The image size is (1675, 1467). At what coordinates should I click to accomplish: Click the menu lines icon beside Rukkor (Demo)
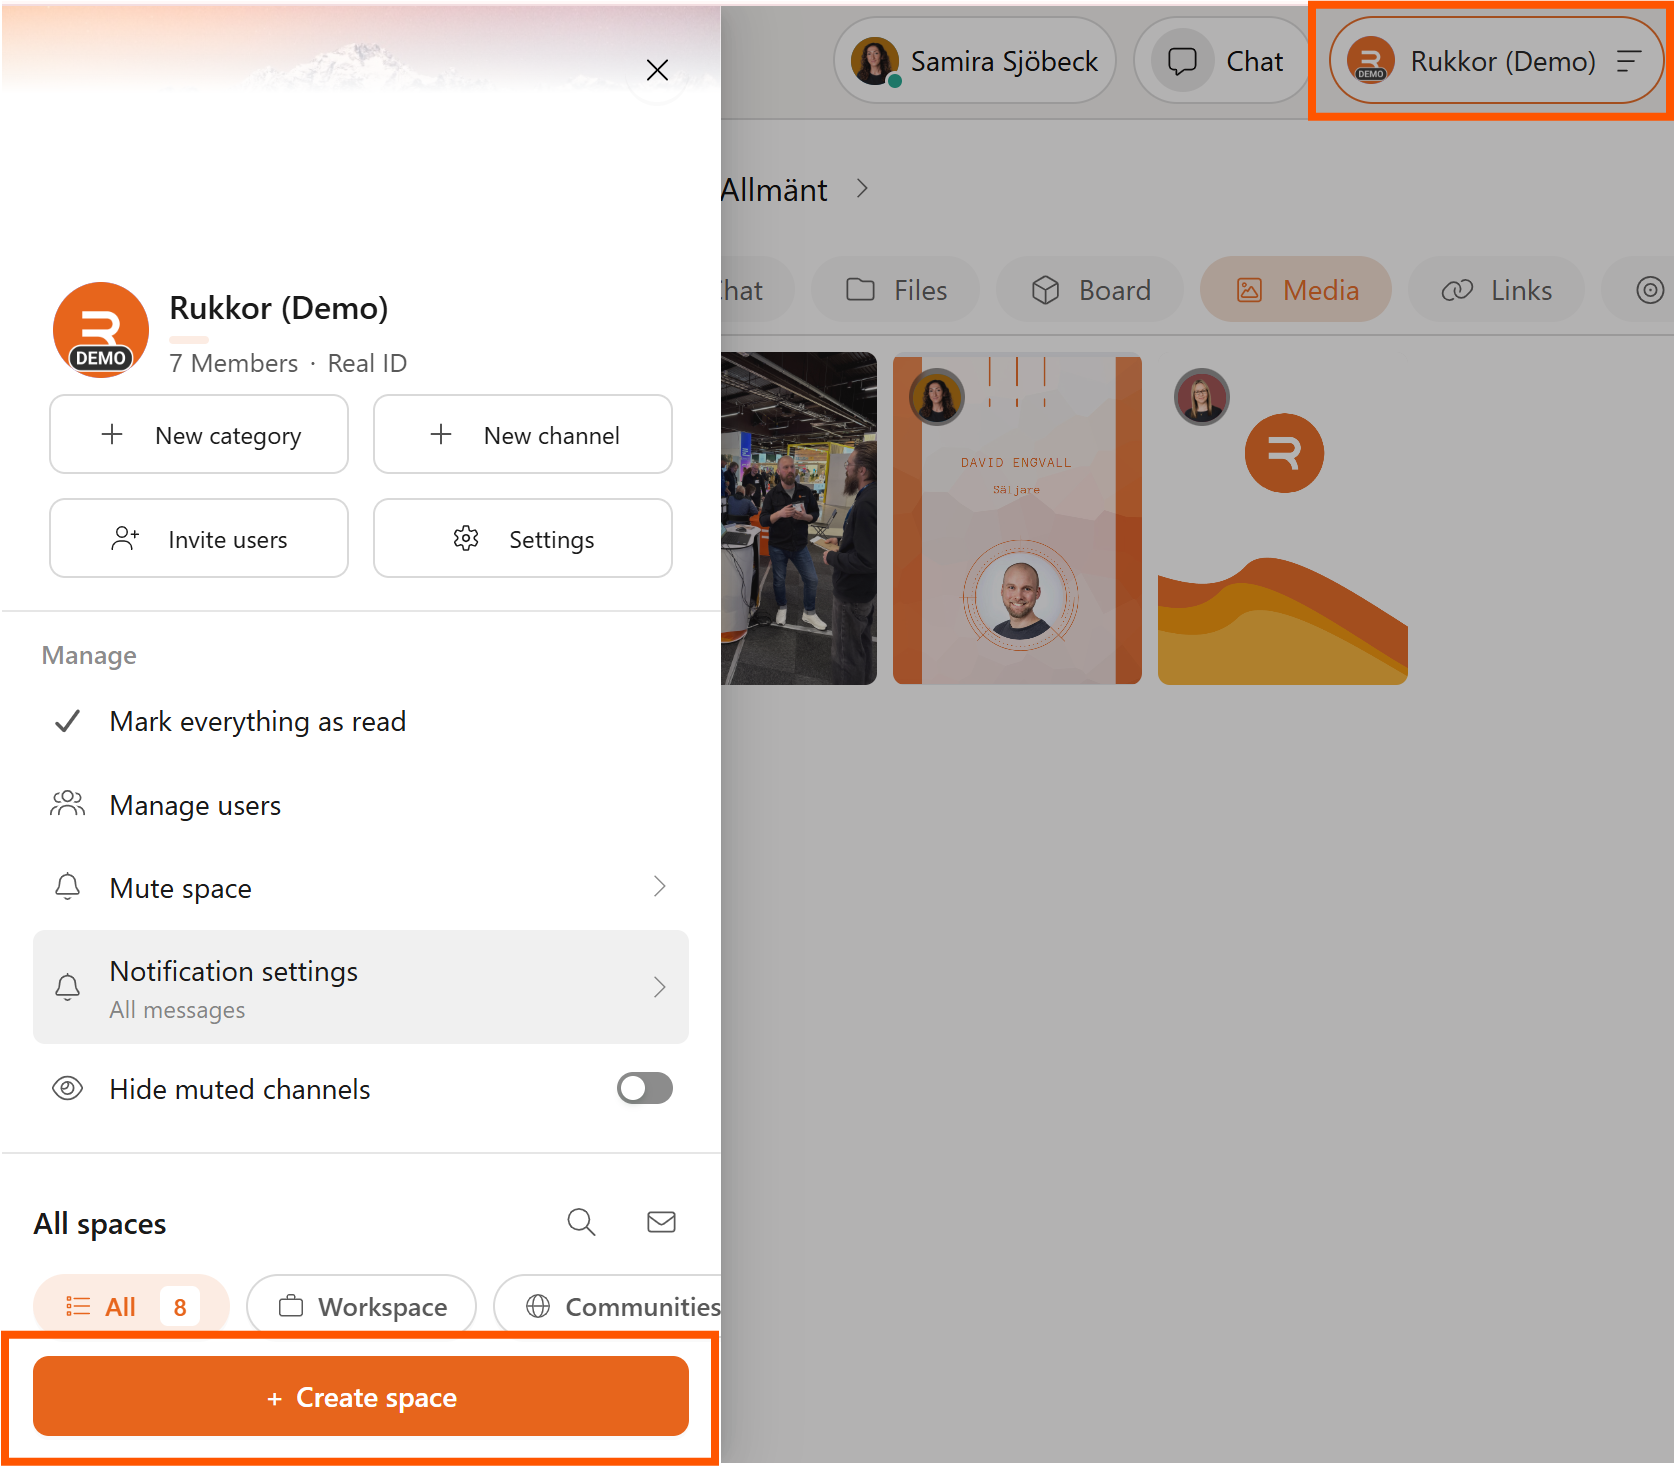(x=1629, y=61)
